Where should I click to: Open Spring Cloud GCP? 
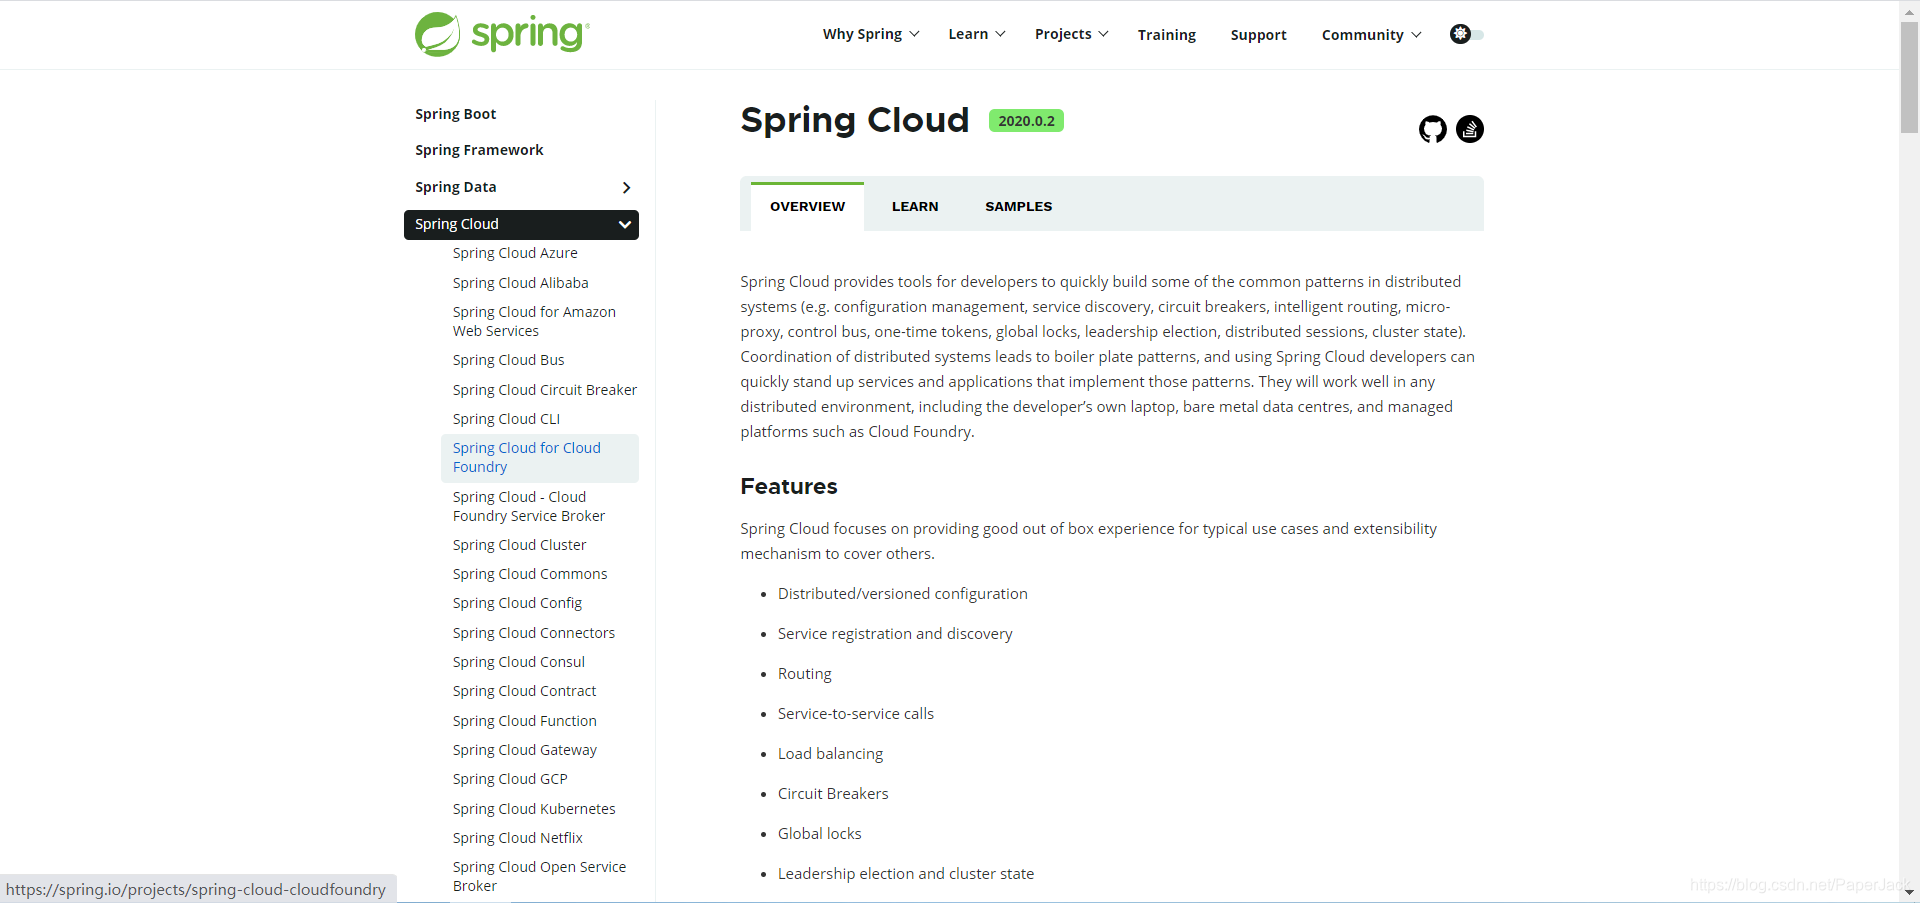(x=510, y=779)
